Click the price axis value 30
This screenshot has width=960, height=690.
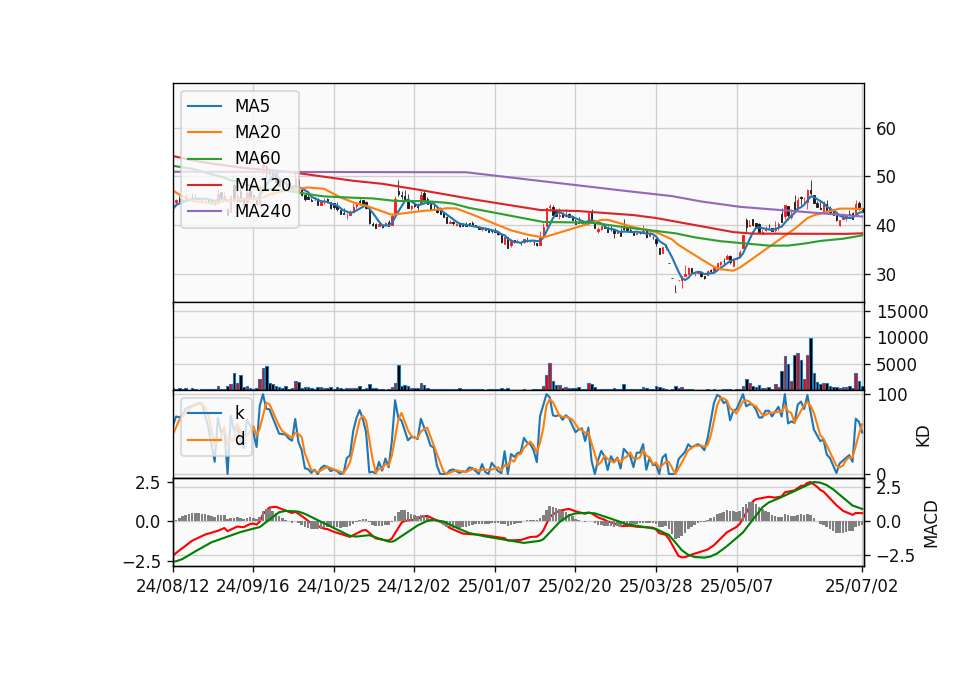pyautogui.click(x=885, y=275)
